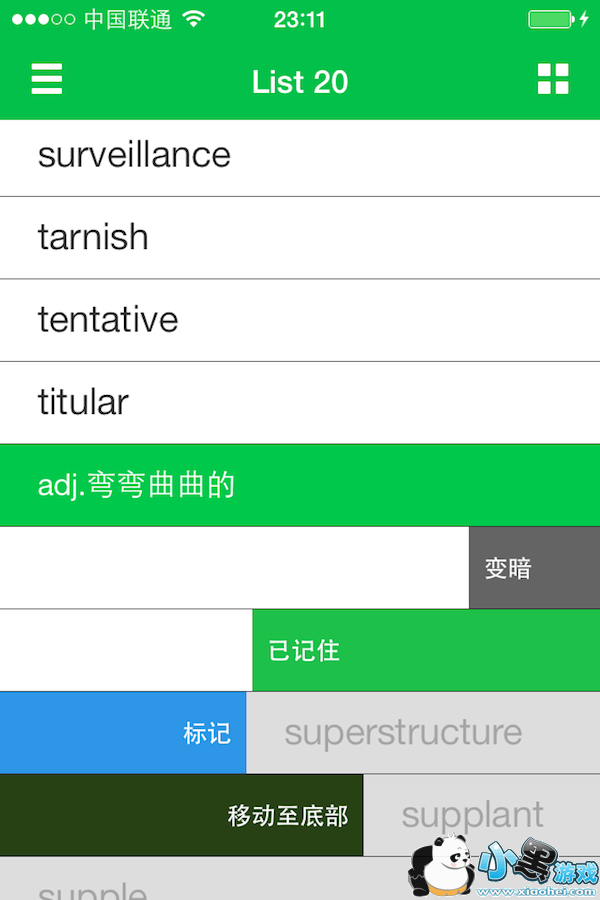Tap the cellular signal dots

coord(42,19)
